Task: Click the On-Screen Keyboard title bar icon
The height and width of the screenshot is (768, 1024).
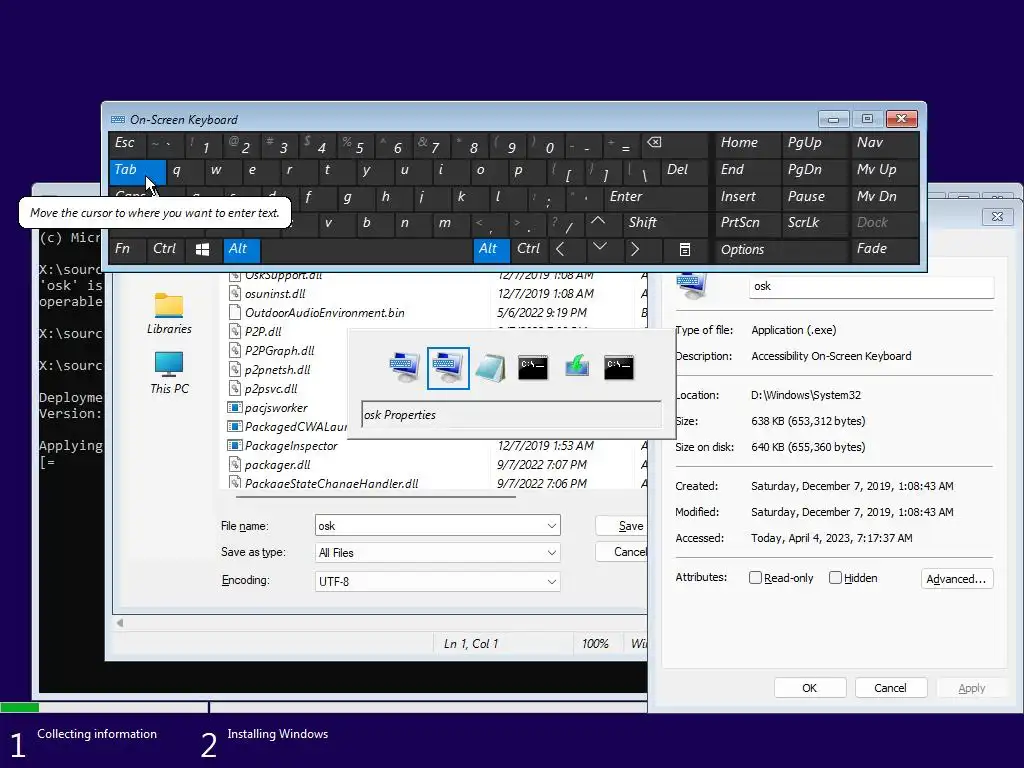Action: tap(118, 120)
